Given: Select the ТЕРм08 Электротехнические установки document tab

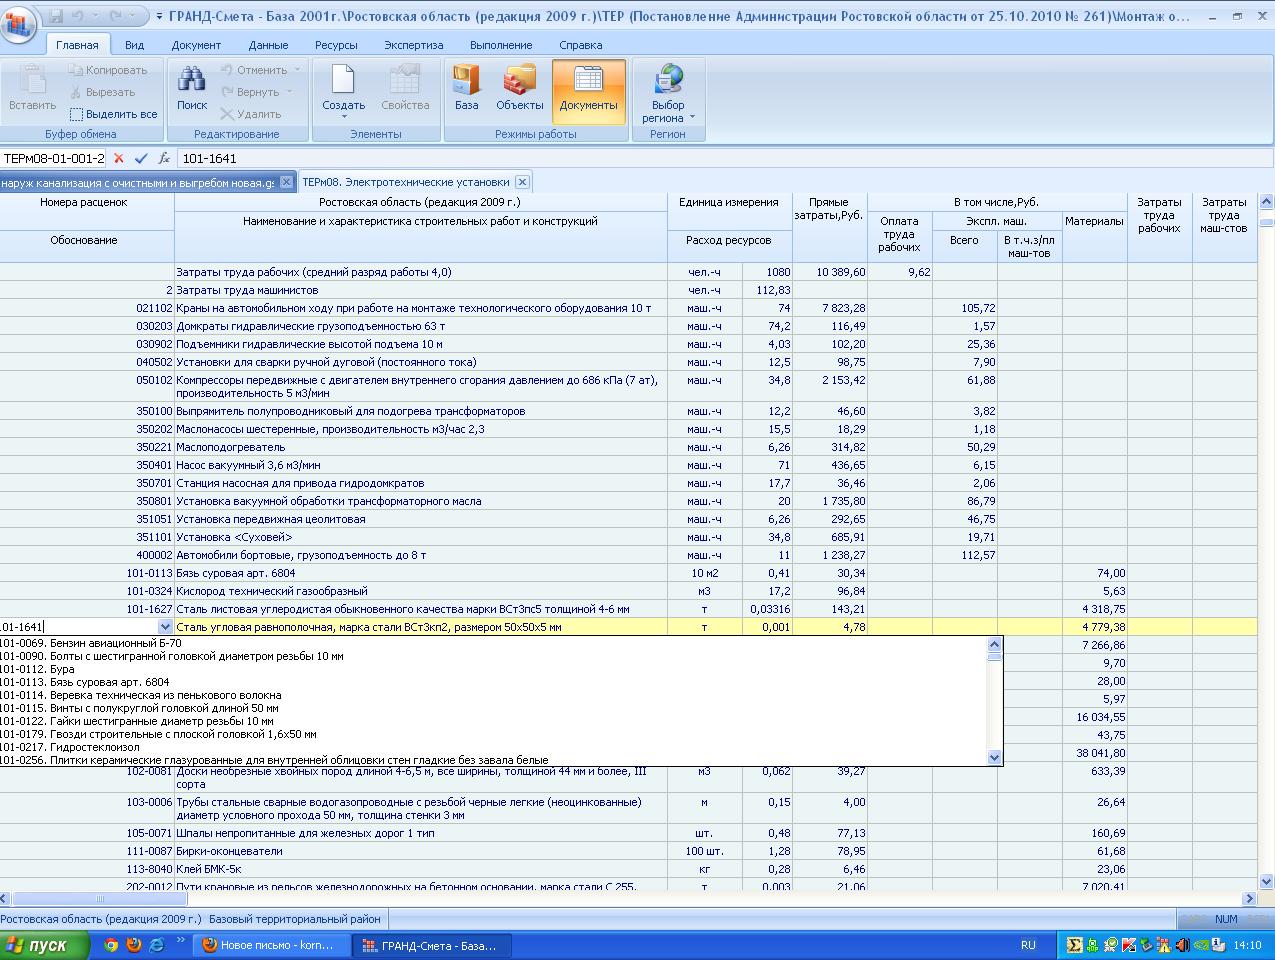Looking at the screenshot, I should point(405,182).
